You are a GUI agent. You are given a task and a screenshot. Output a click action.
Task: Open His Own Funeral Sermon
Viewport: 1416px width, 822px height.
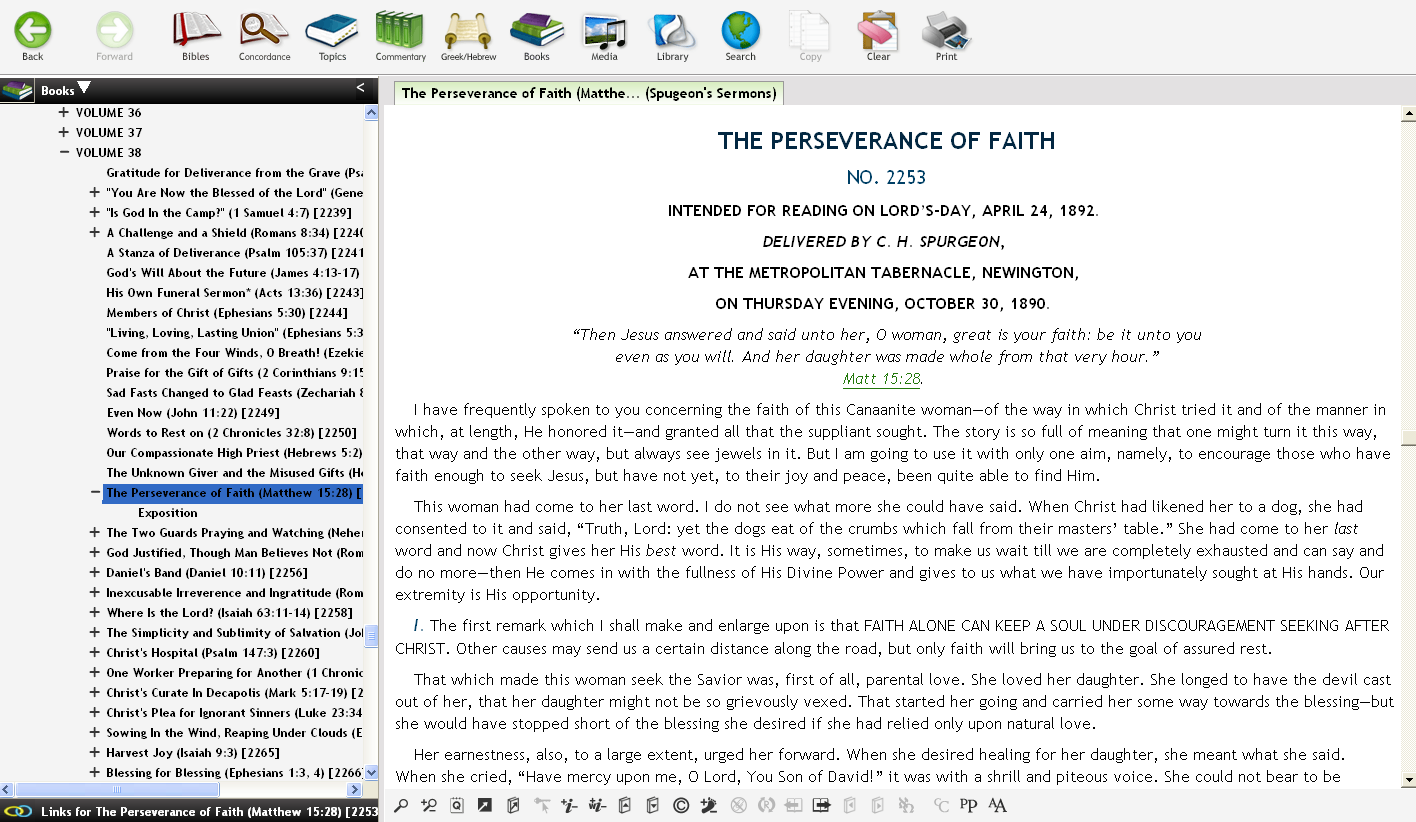235,292
